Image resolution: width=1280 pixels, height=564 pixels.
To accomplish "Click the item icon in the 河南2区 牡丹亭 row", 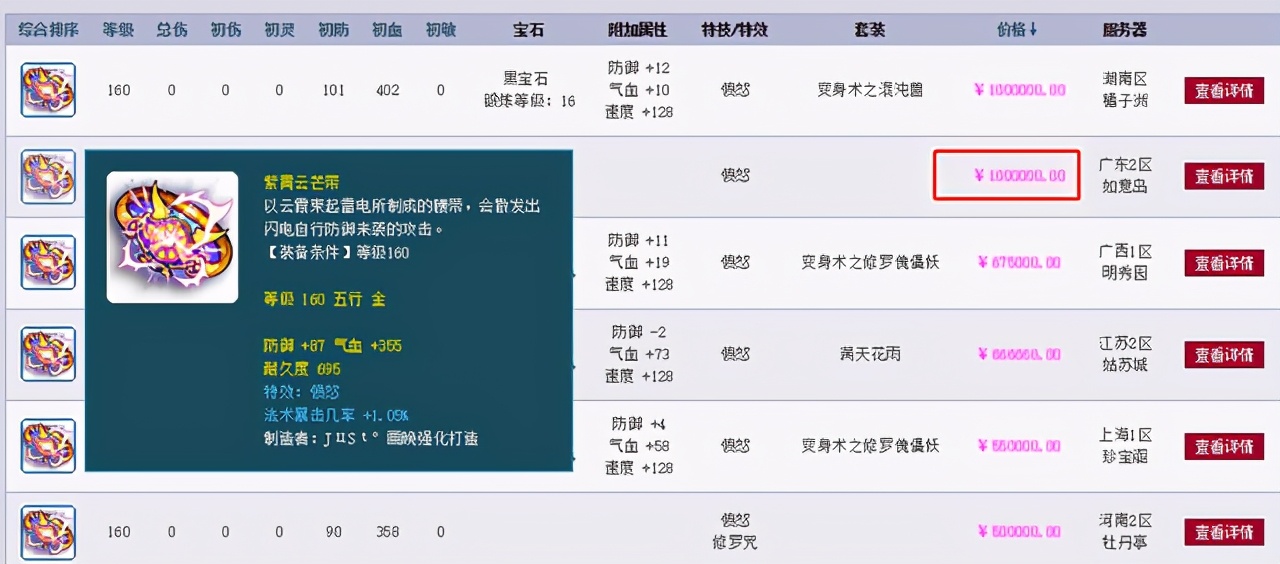I will 48,532.
